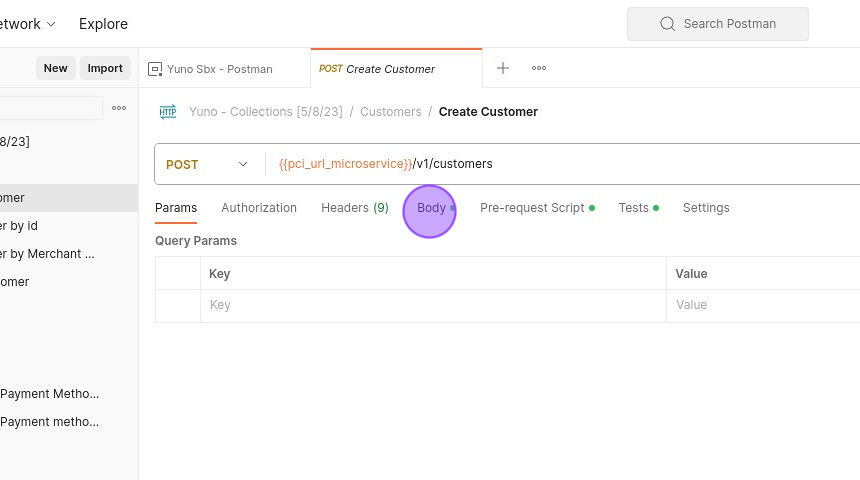Image resolution: width=860 pixels, height=480 pixels.
Task: Expand the POST method dropdown
Action: click(x=242, y=164)
